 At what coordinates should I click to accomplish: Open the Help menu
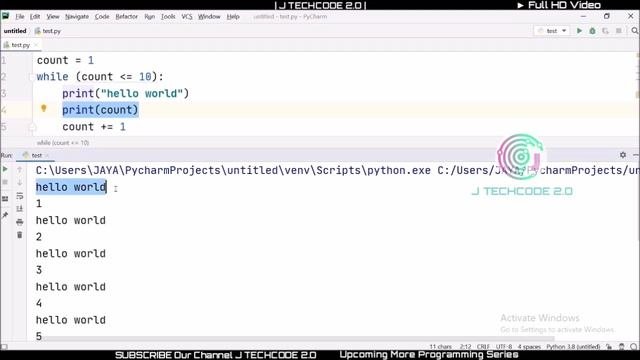(x=233, y=16)
